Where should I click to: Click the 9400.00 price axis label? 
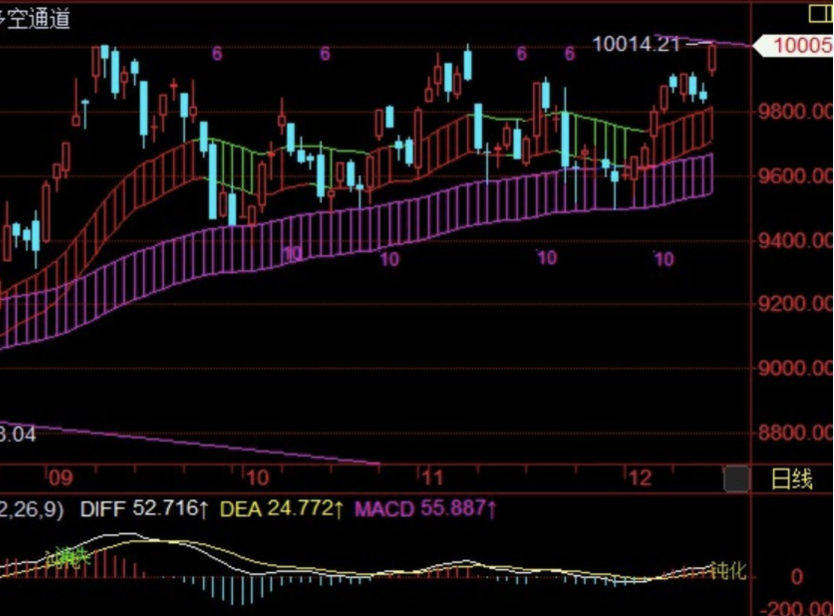tap(796, 241)
